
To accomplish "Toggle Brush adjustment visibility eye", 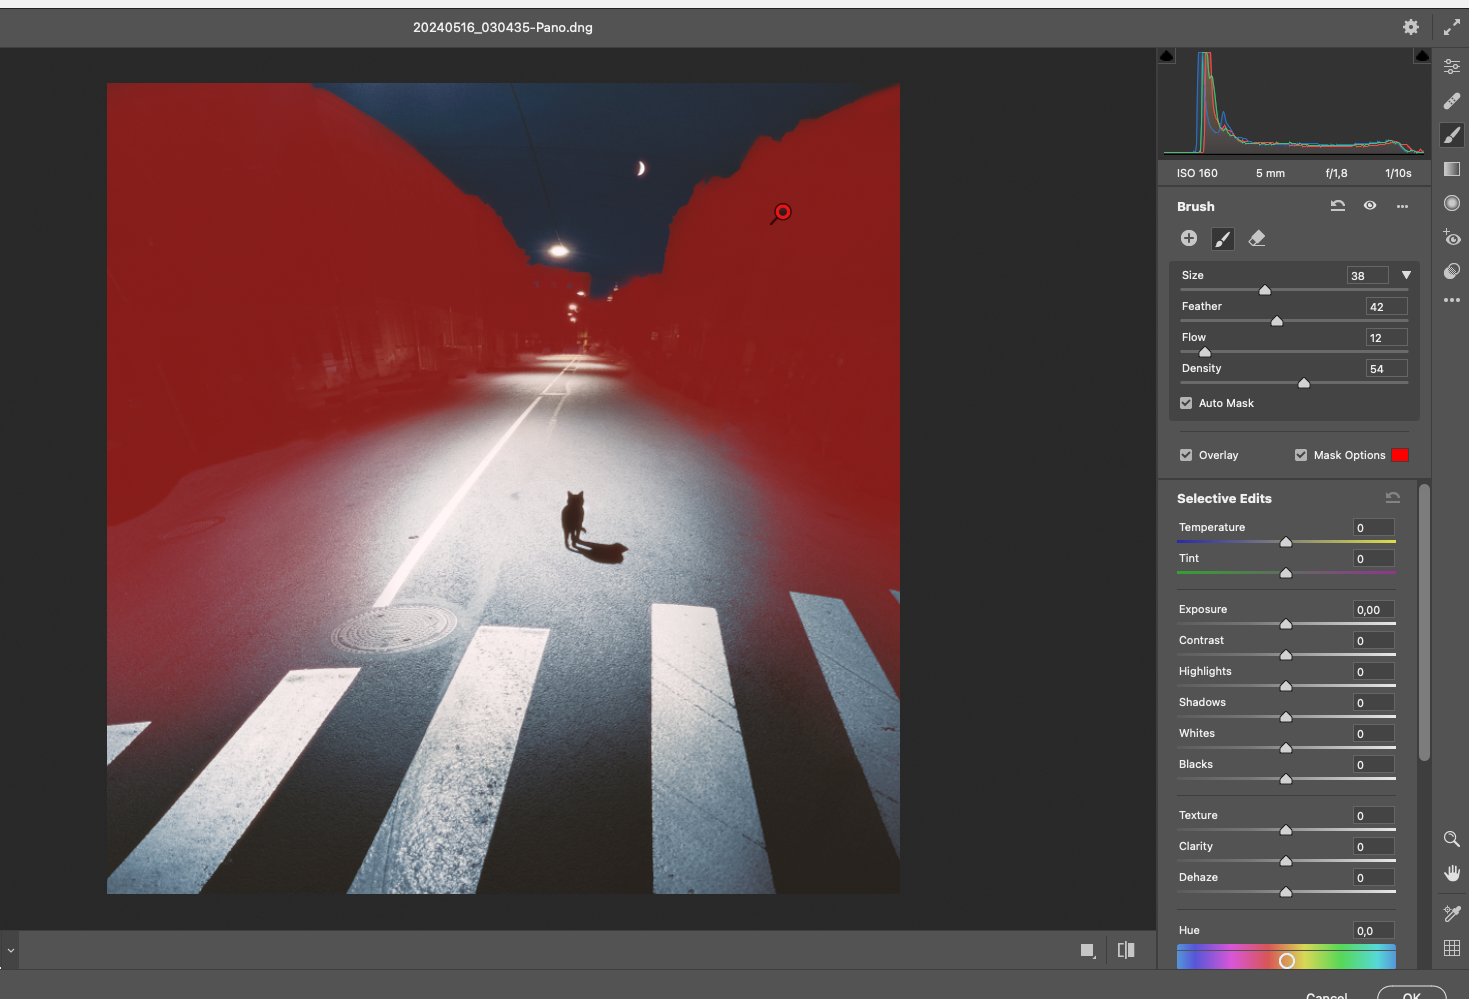I will pyautogui.click(x=1370, y=206).
